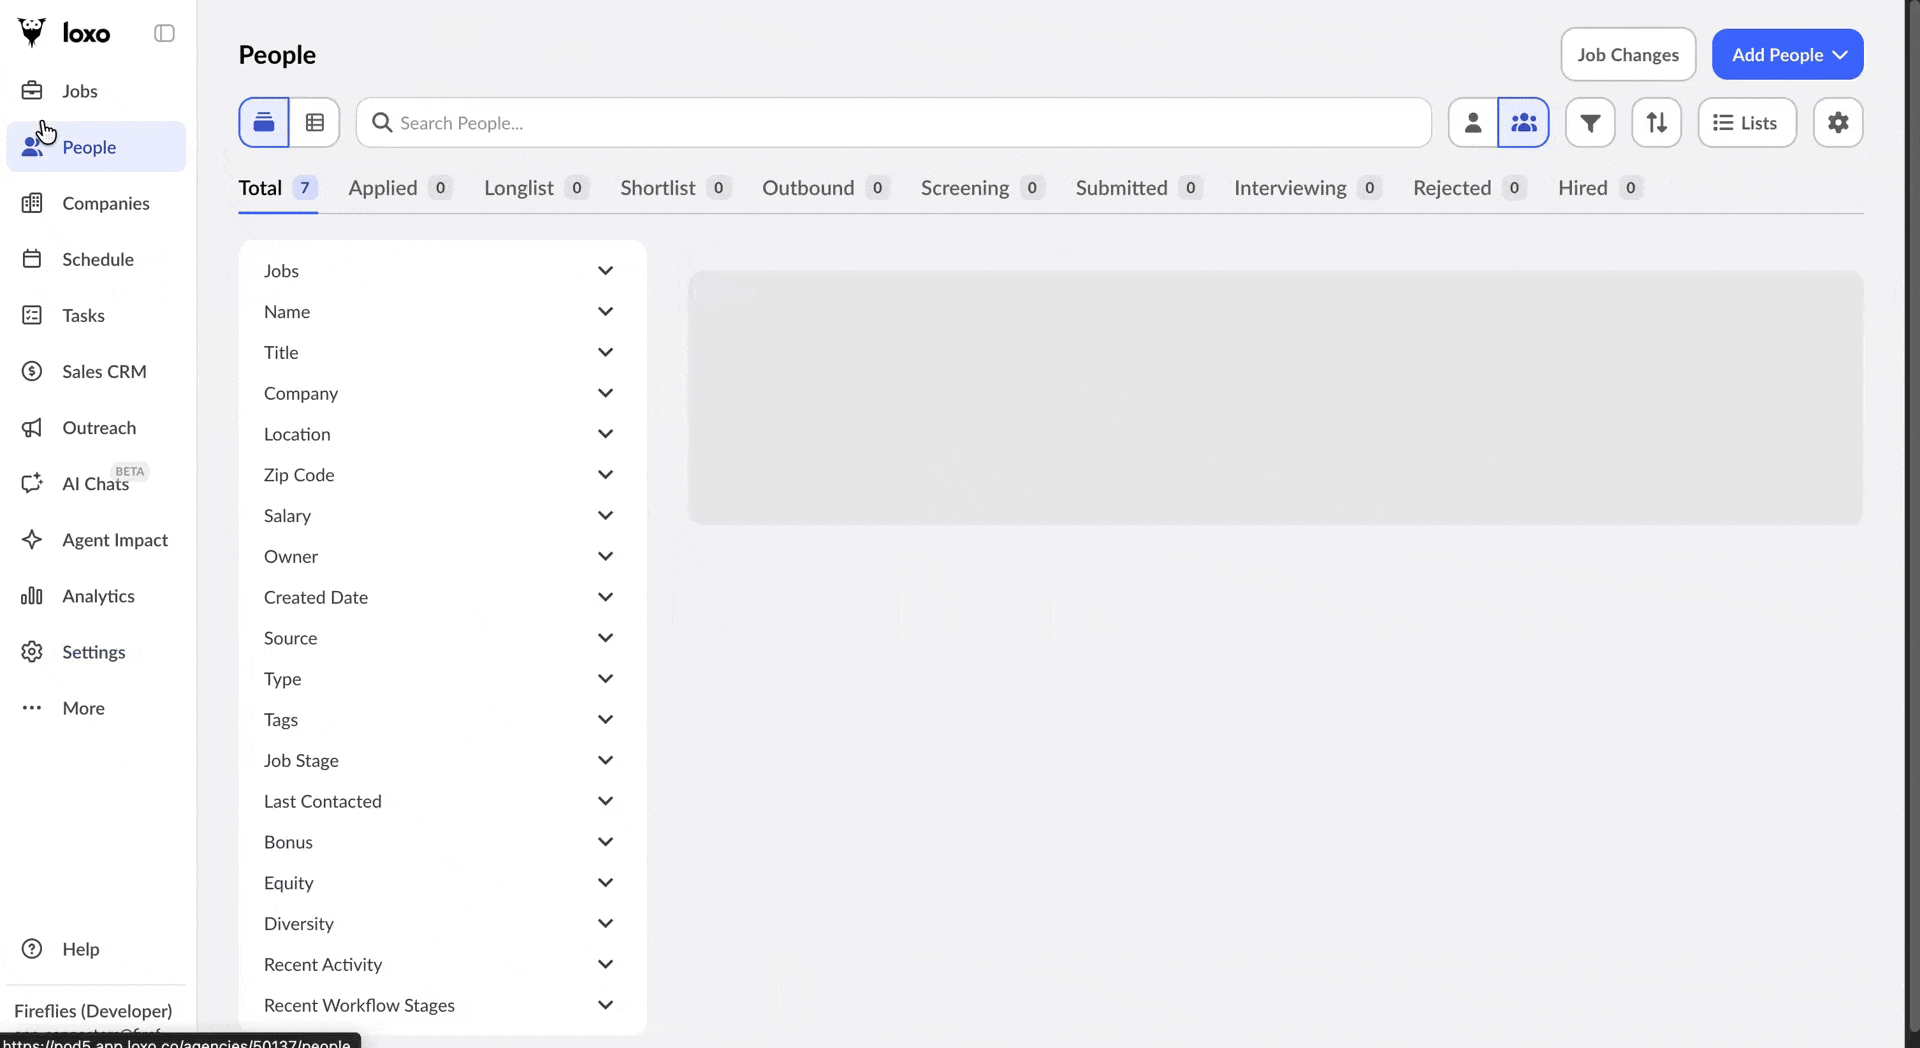Select the Hired tab
Image resolution: width=1920 pixels, height=1048 pixels.
click(x=1600, y=188)
